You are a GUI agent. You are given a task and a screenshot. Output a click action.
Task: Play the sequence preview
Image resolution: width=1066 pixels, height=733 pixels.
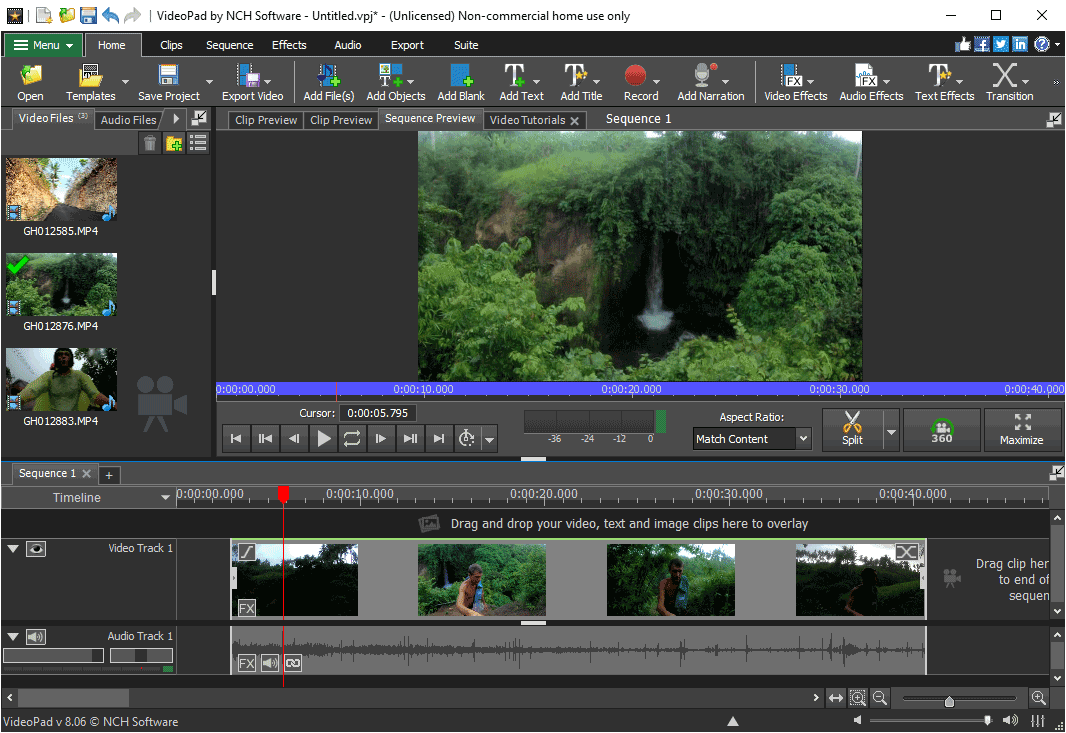pos(324,439)
